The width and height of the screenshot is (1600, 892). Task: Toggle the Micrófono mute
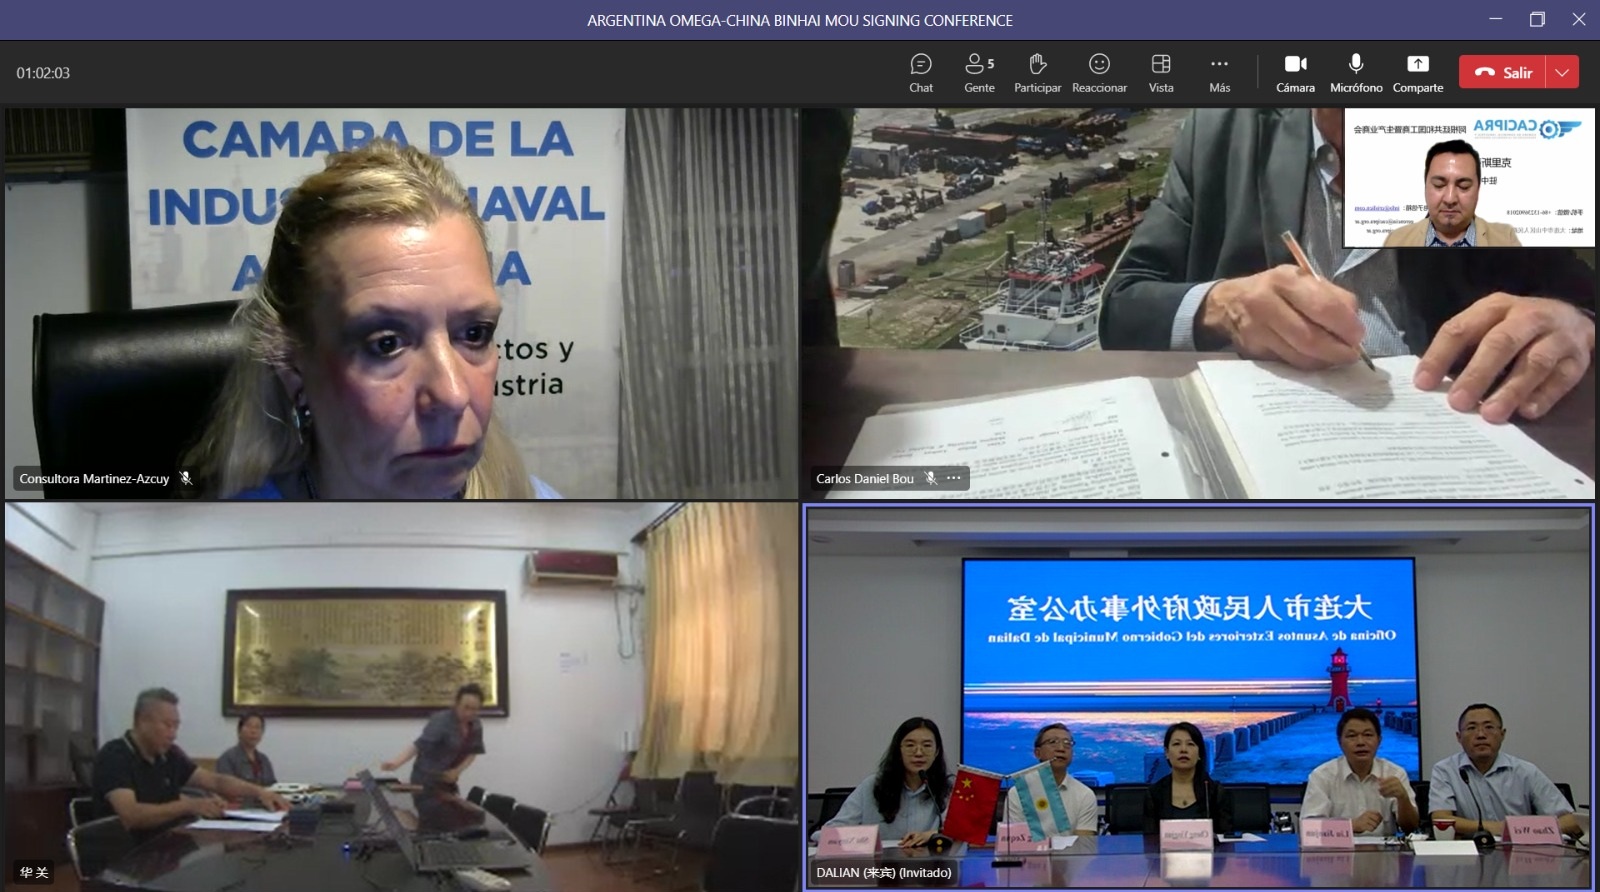point(1356,73)
